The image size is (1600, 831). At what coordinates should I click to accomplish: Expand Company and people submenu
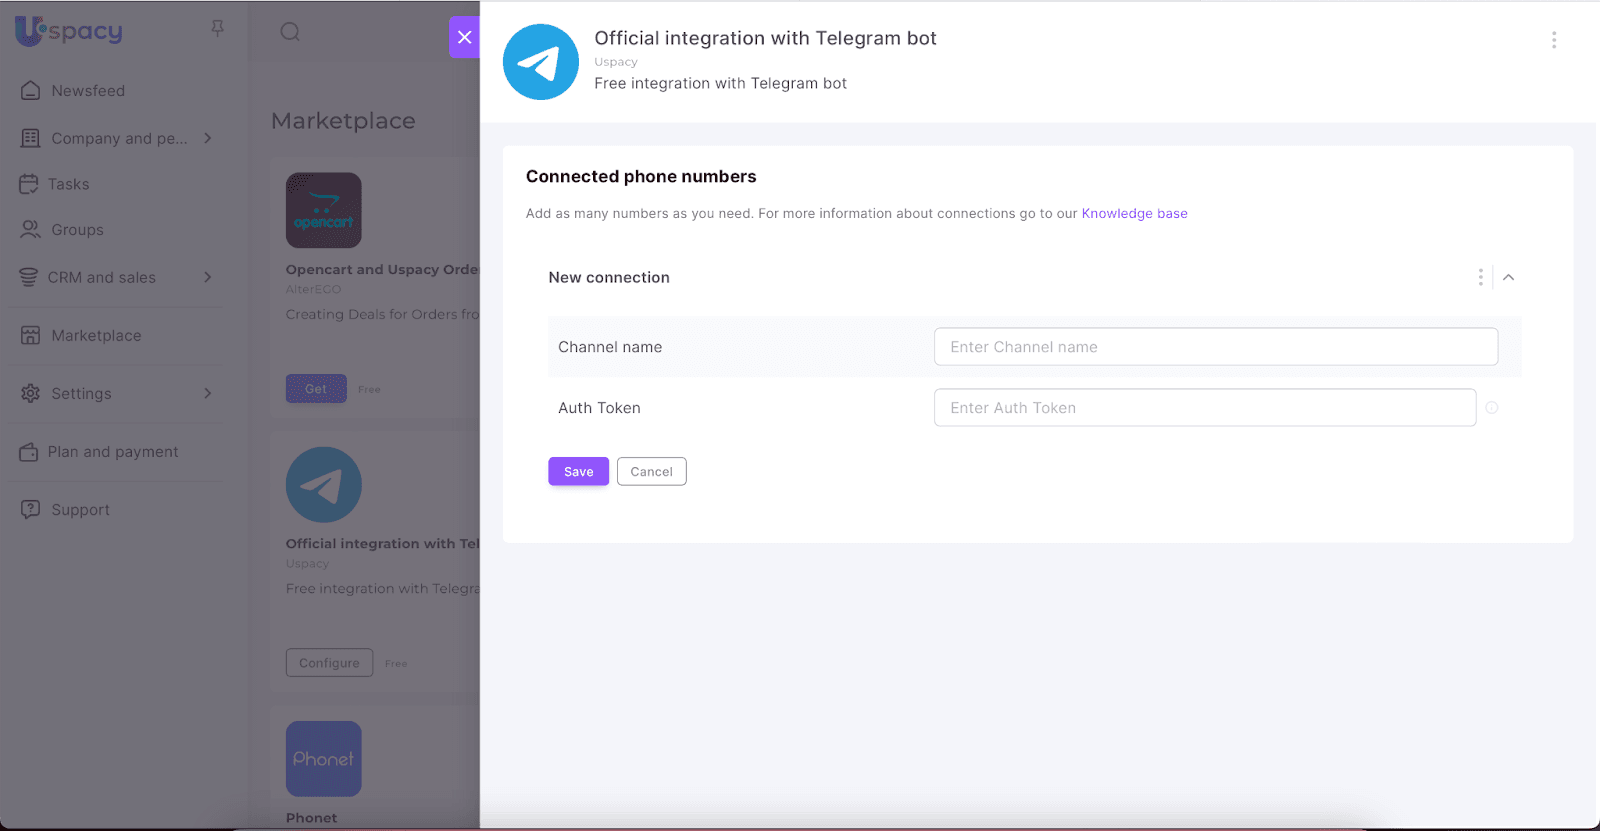coord(208,138)
